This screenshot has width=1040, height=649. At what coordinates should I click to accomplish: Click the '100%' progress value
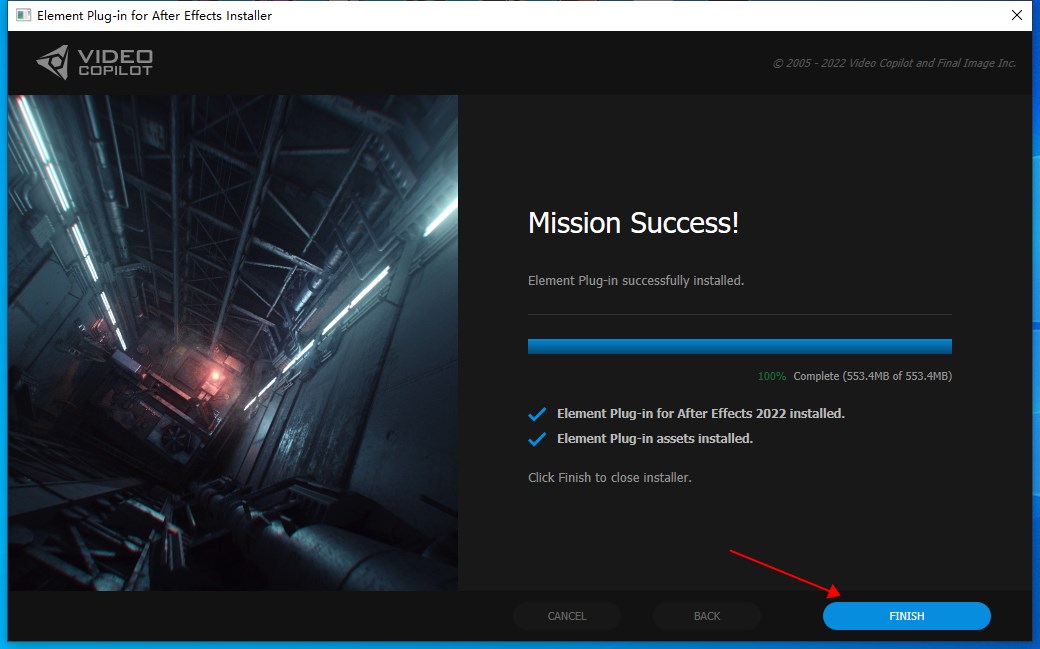pos(772,376)
